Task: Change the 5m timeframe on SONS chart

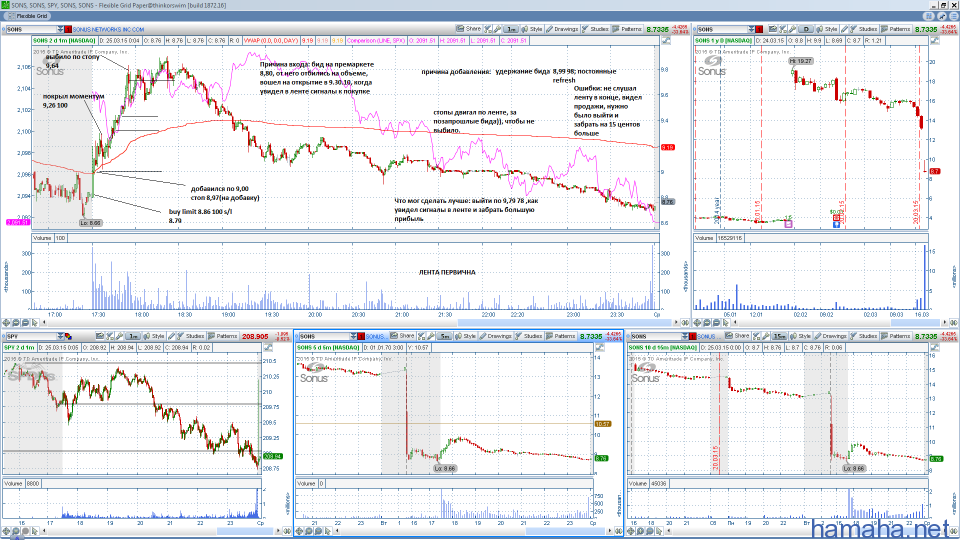Action: coord(445,336)
